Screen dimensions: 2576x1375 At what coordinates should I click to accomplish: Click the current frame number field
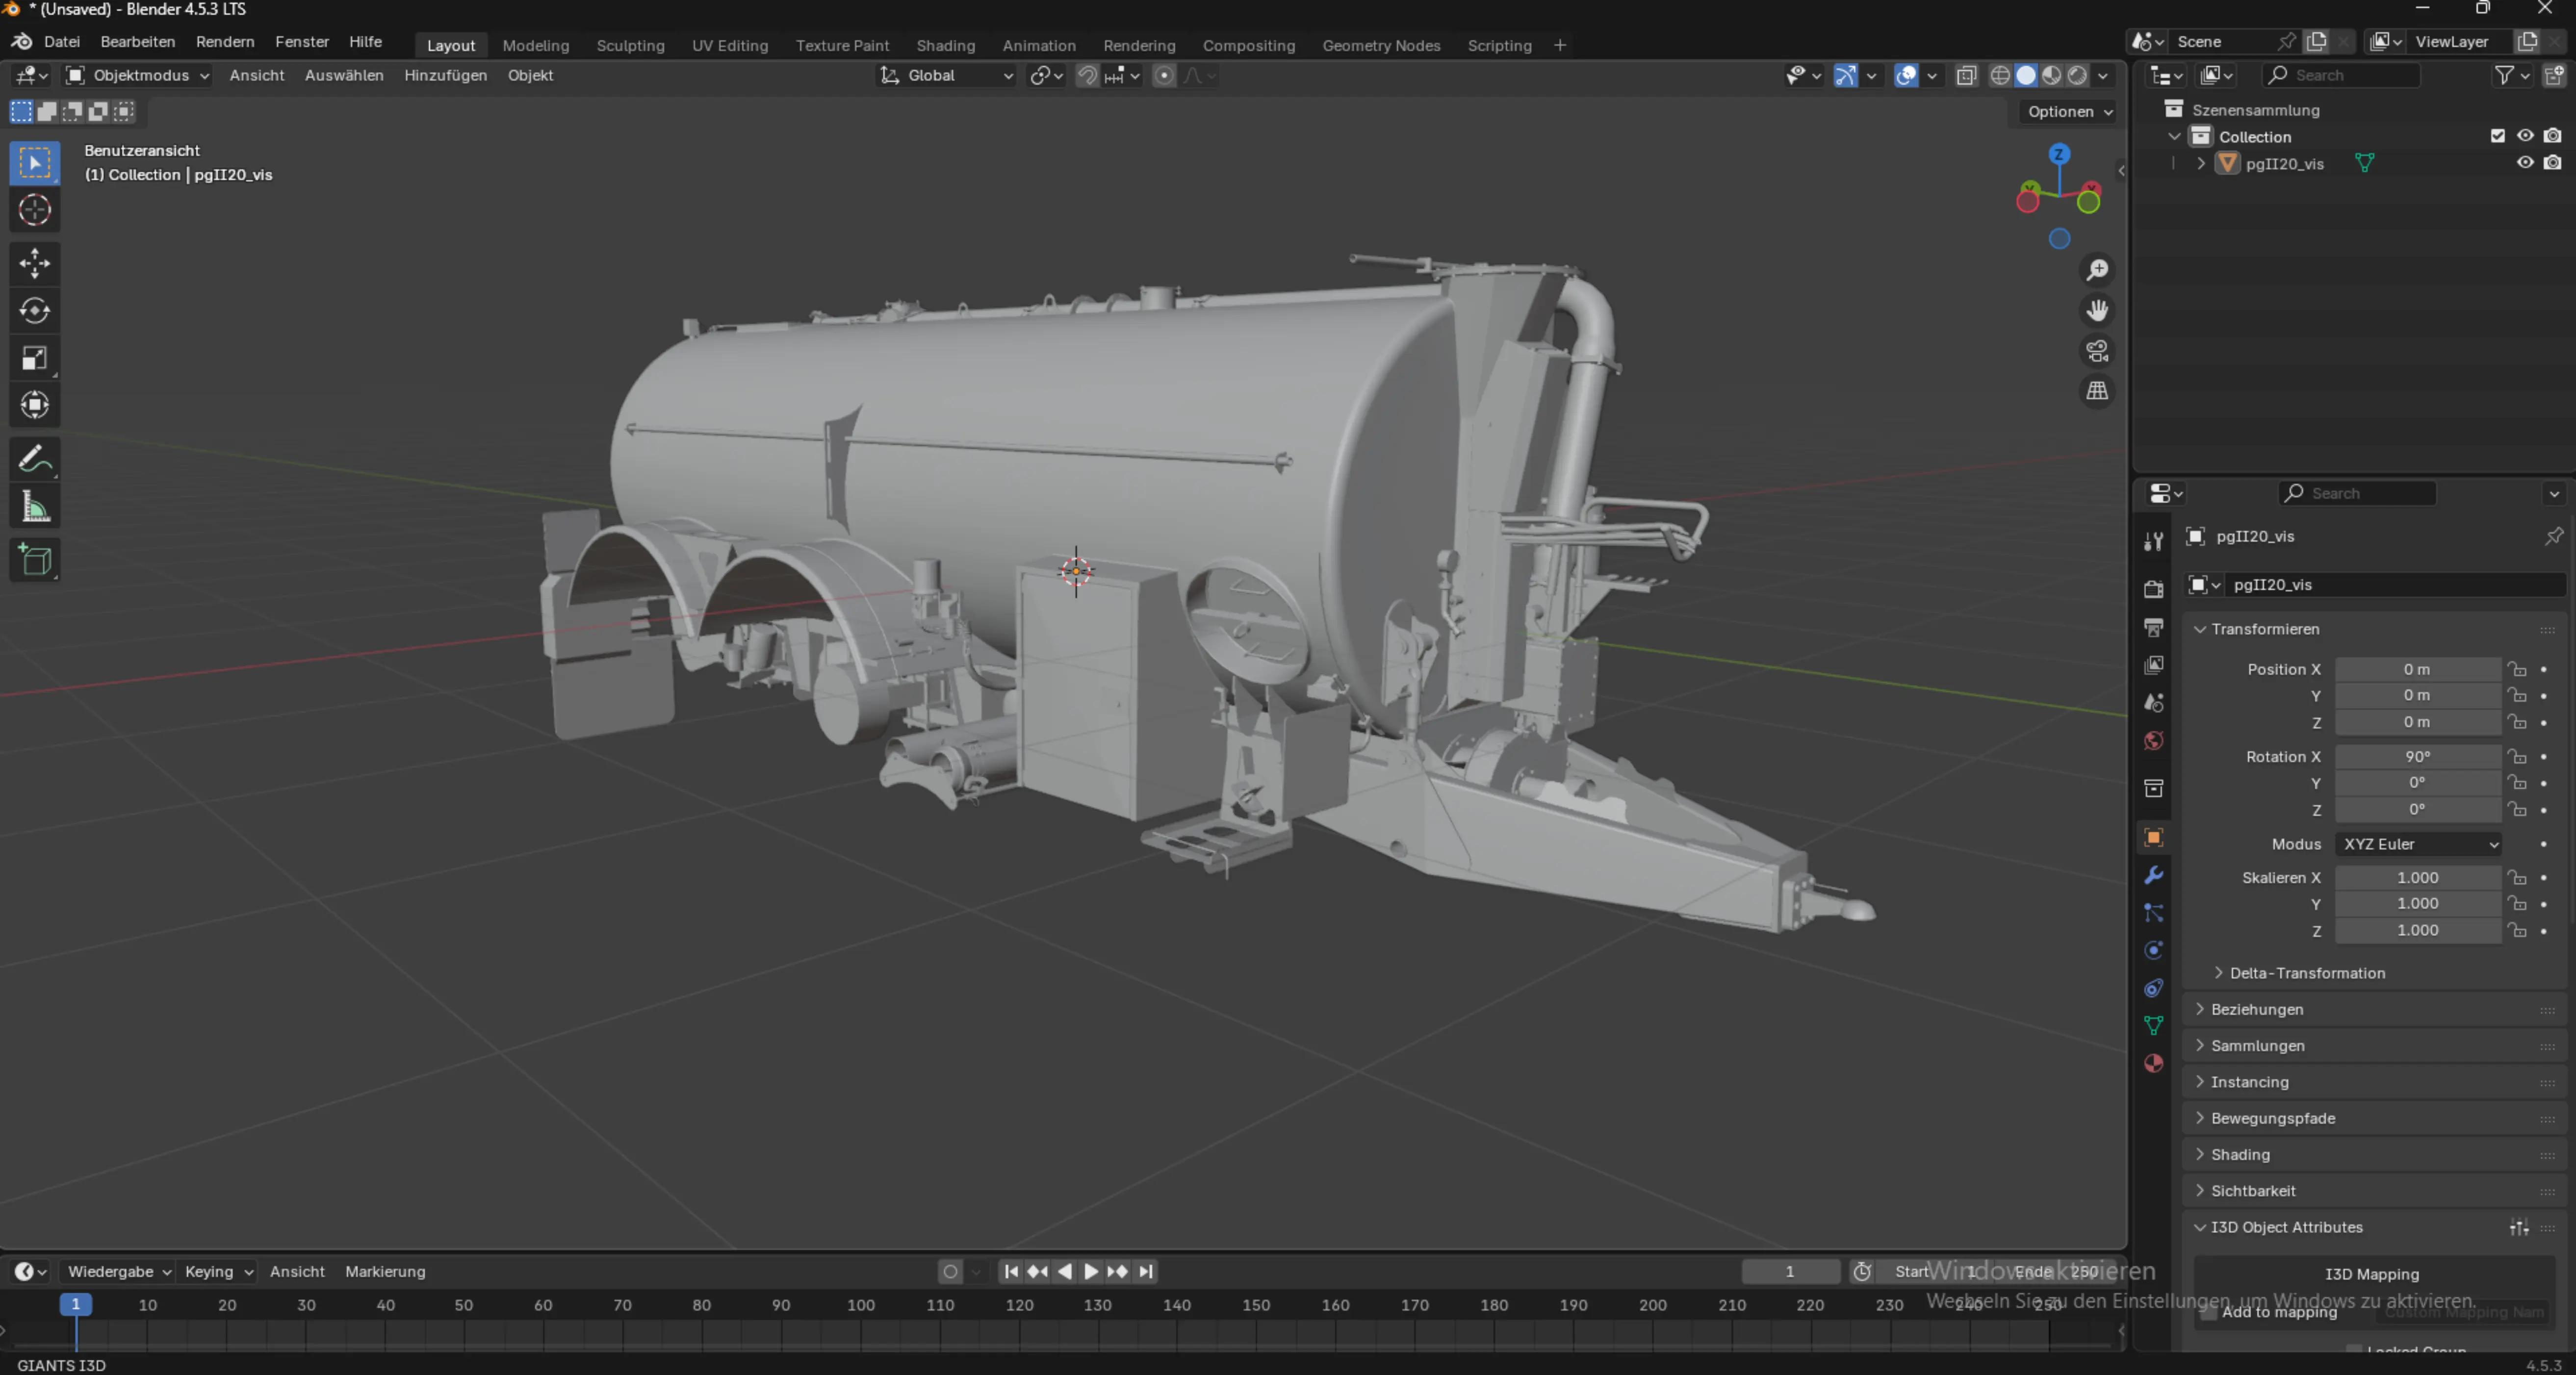point(1790,1271)
